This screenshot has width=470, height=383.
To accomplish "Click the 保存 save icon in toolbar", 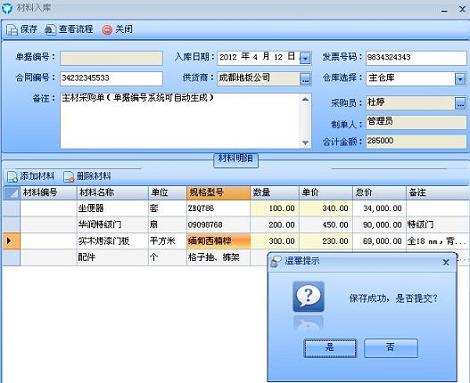I will pyautogui.click(x=12, y=30).
